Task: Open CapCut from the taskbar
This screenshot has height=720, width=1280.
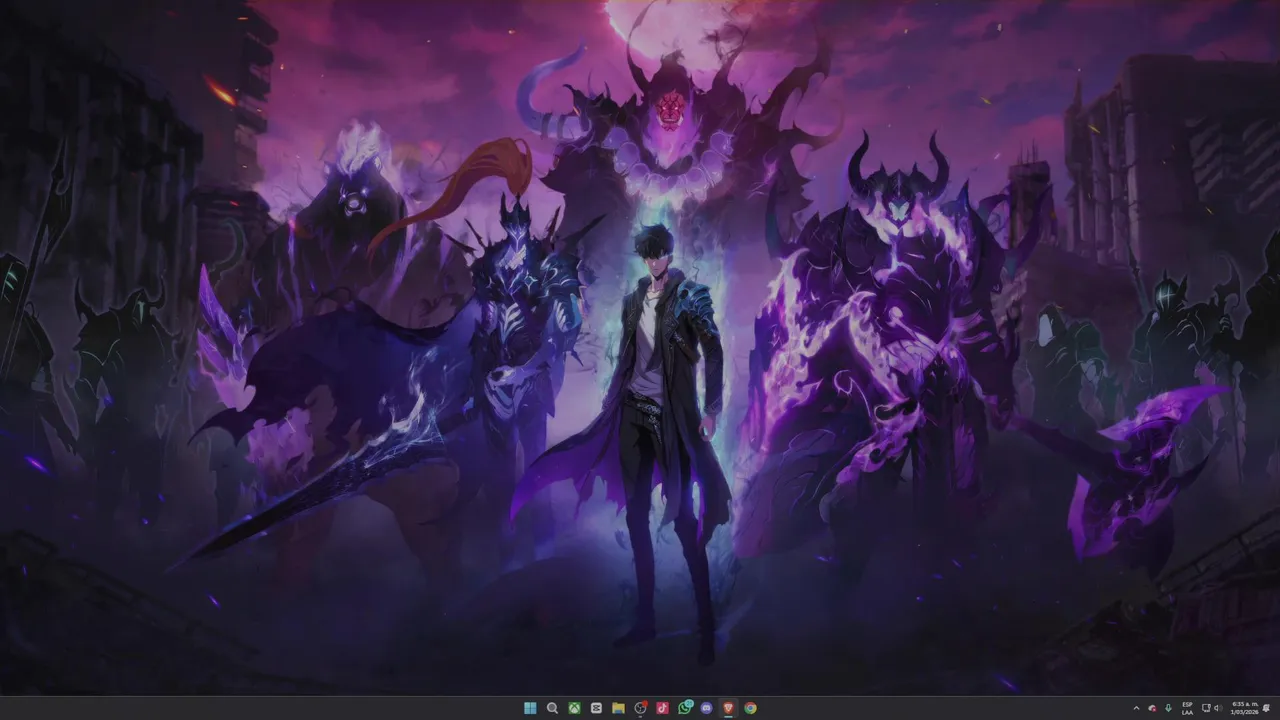Action: (596, 708)
